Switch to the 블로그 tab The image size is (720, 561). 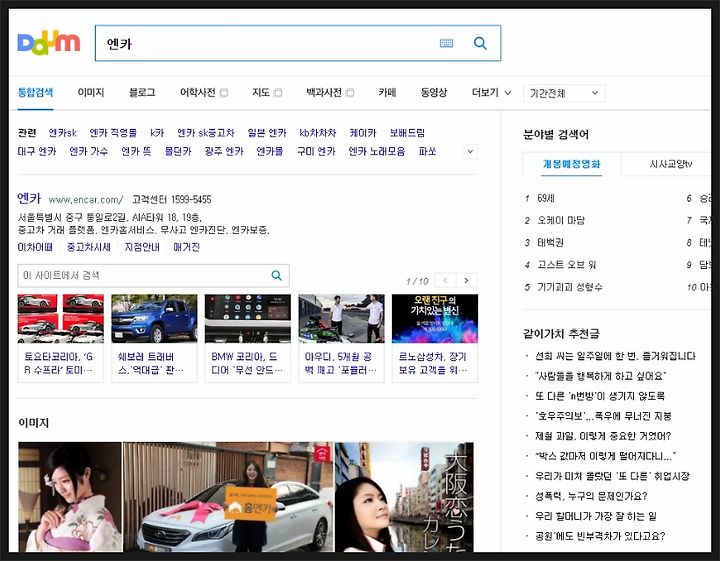[142, 93]
